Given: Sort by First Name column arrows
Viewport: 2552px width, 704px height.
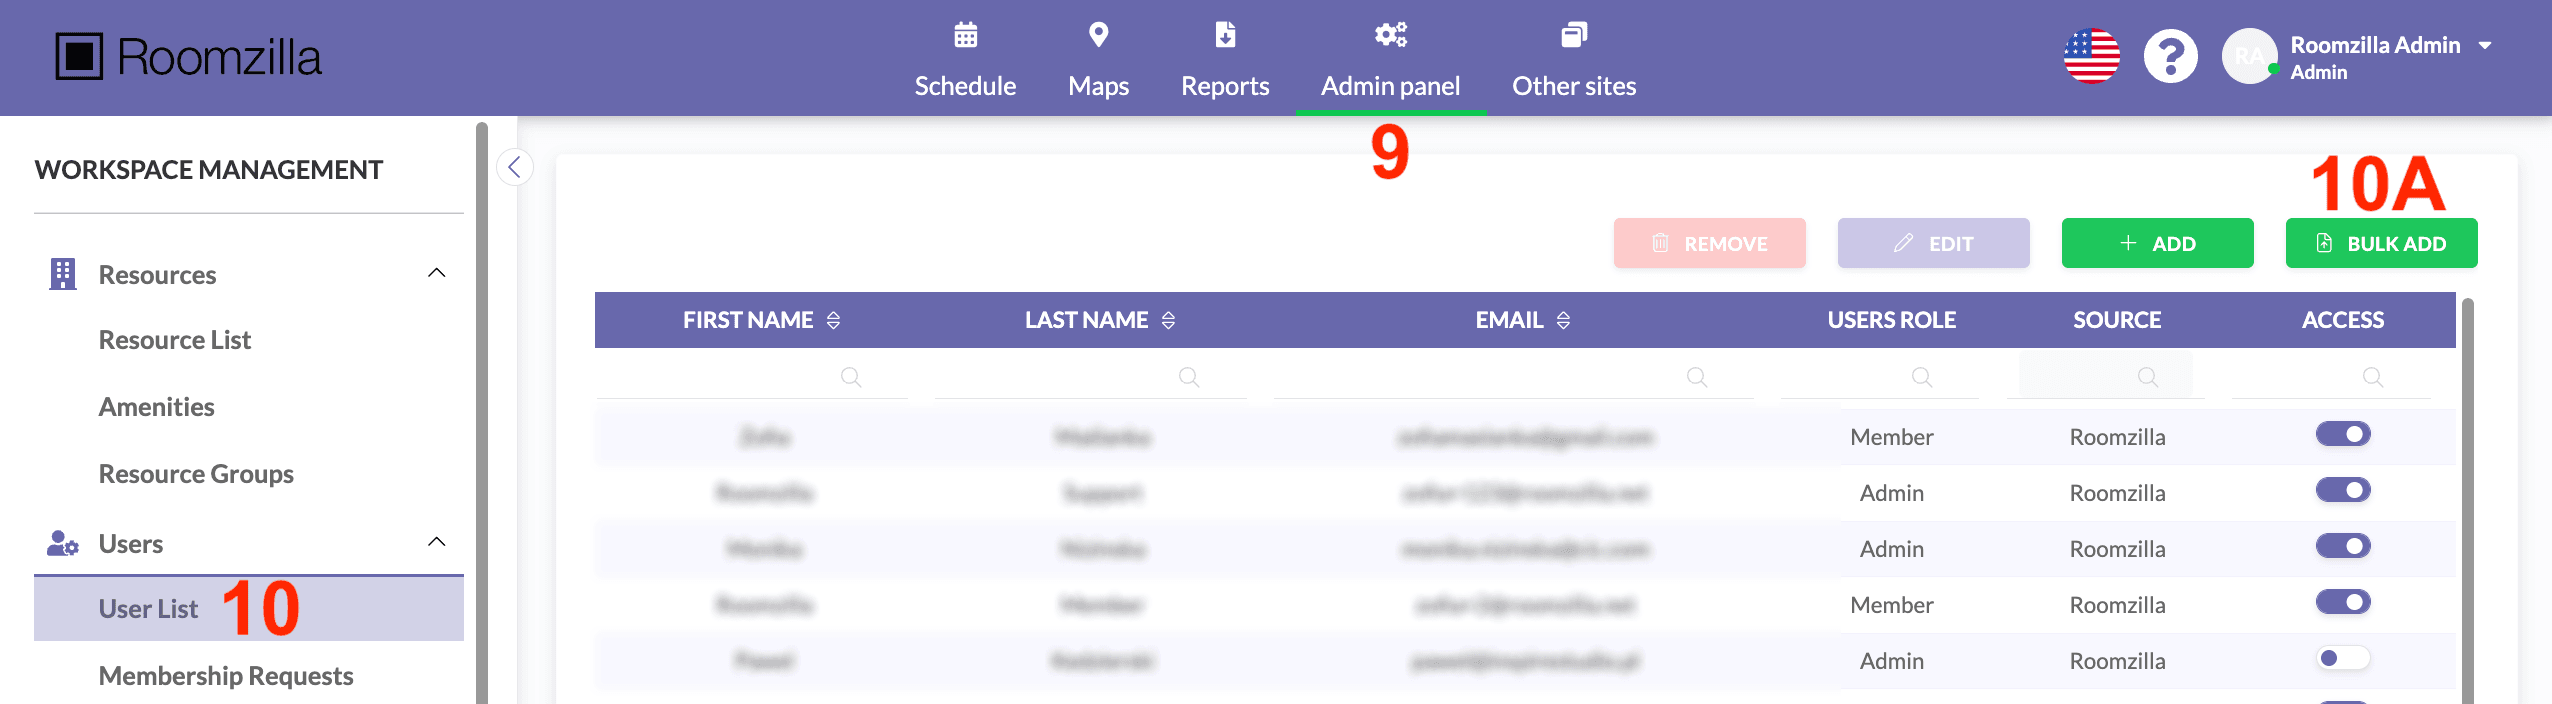Looking at the screenshot, I should point(834,320).
